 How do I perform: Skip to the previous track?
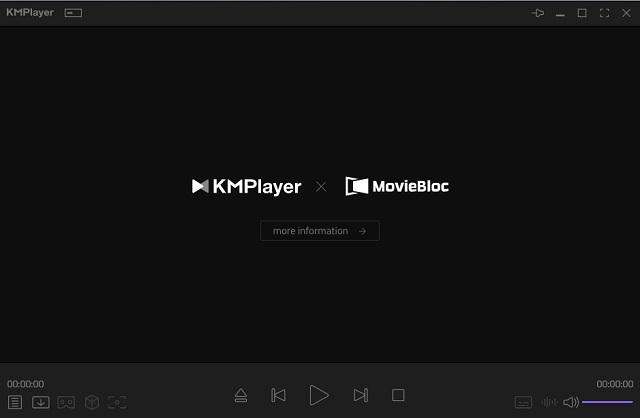tap(279, 396)
